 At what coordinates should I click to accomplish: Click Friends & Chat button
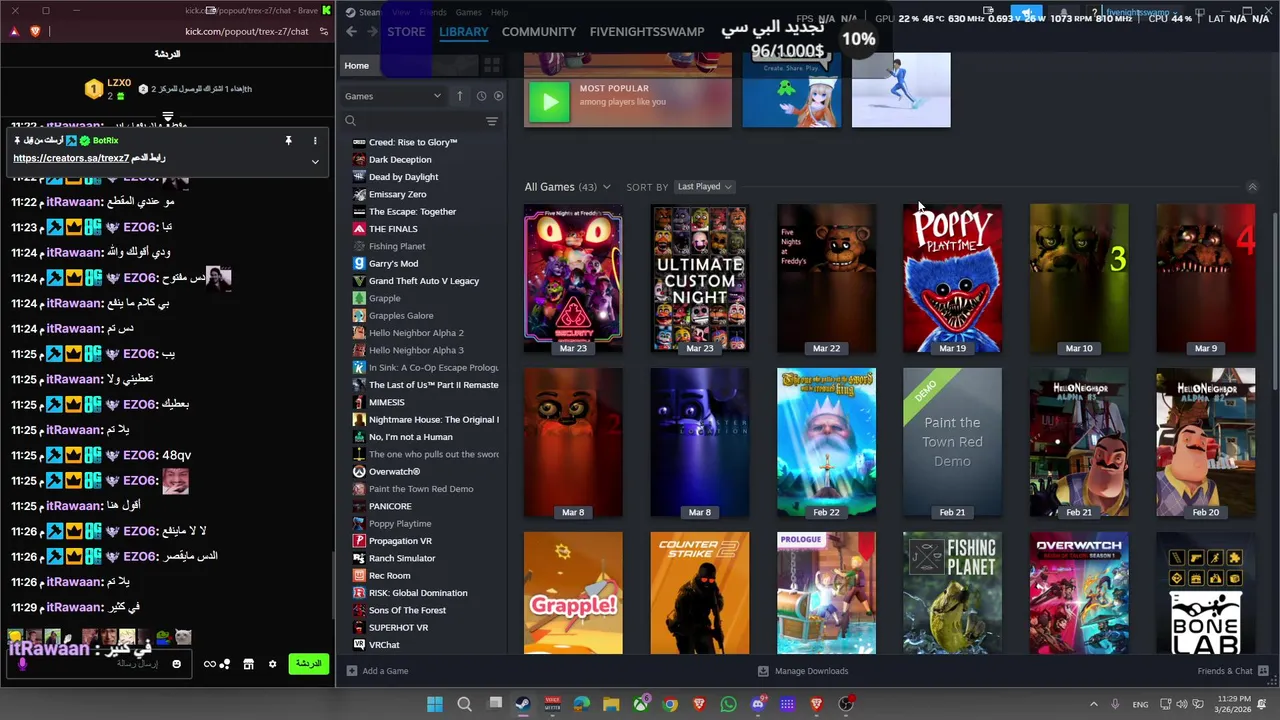click(x=1234, y=671)
